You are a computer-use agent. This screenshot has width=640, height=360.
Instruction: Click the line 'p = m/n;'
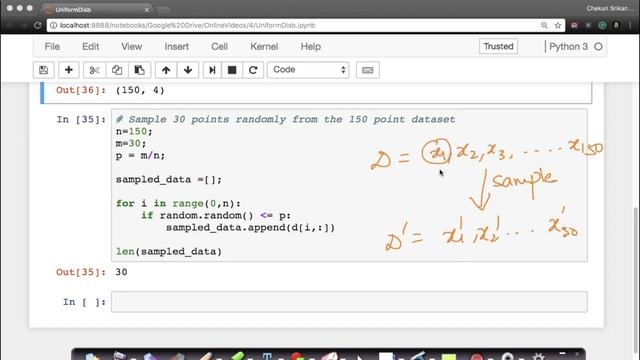140,156
